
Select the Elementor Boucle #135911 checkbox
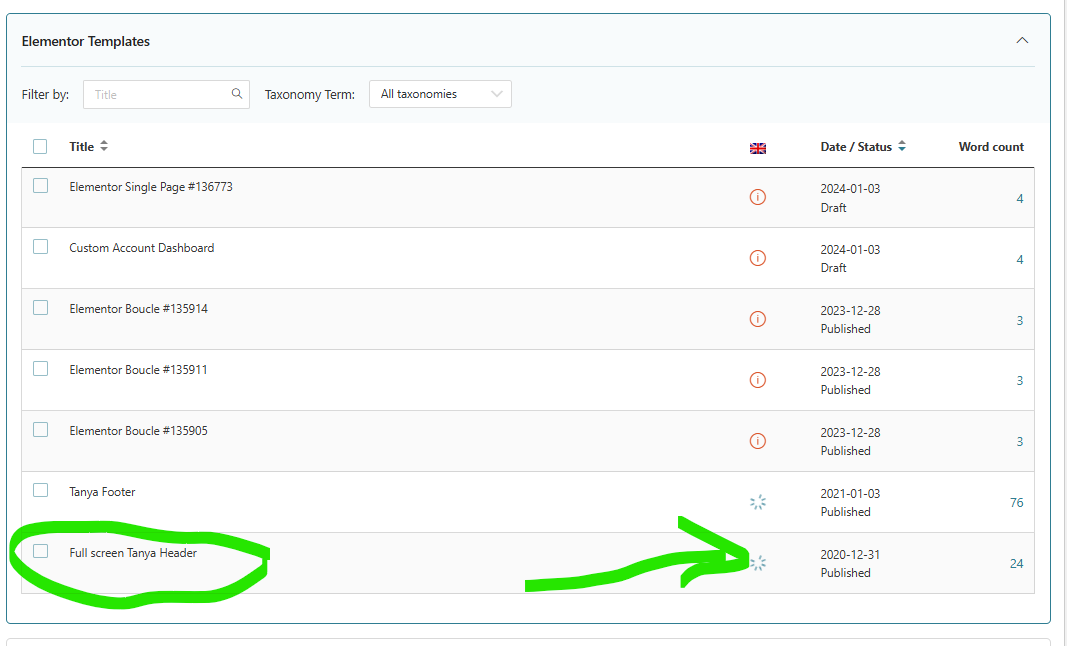(40, 368)
